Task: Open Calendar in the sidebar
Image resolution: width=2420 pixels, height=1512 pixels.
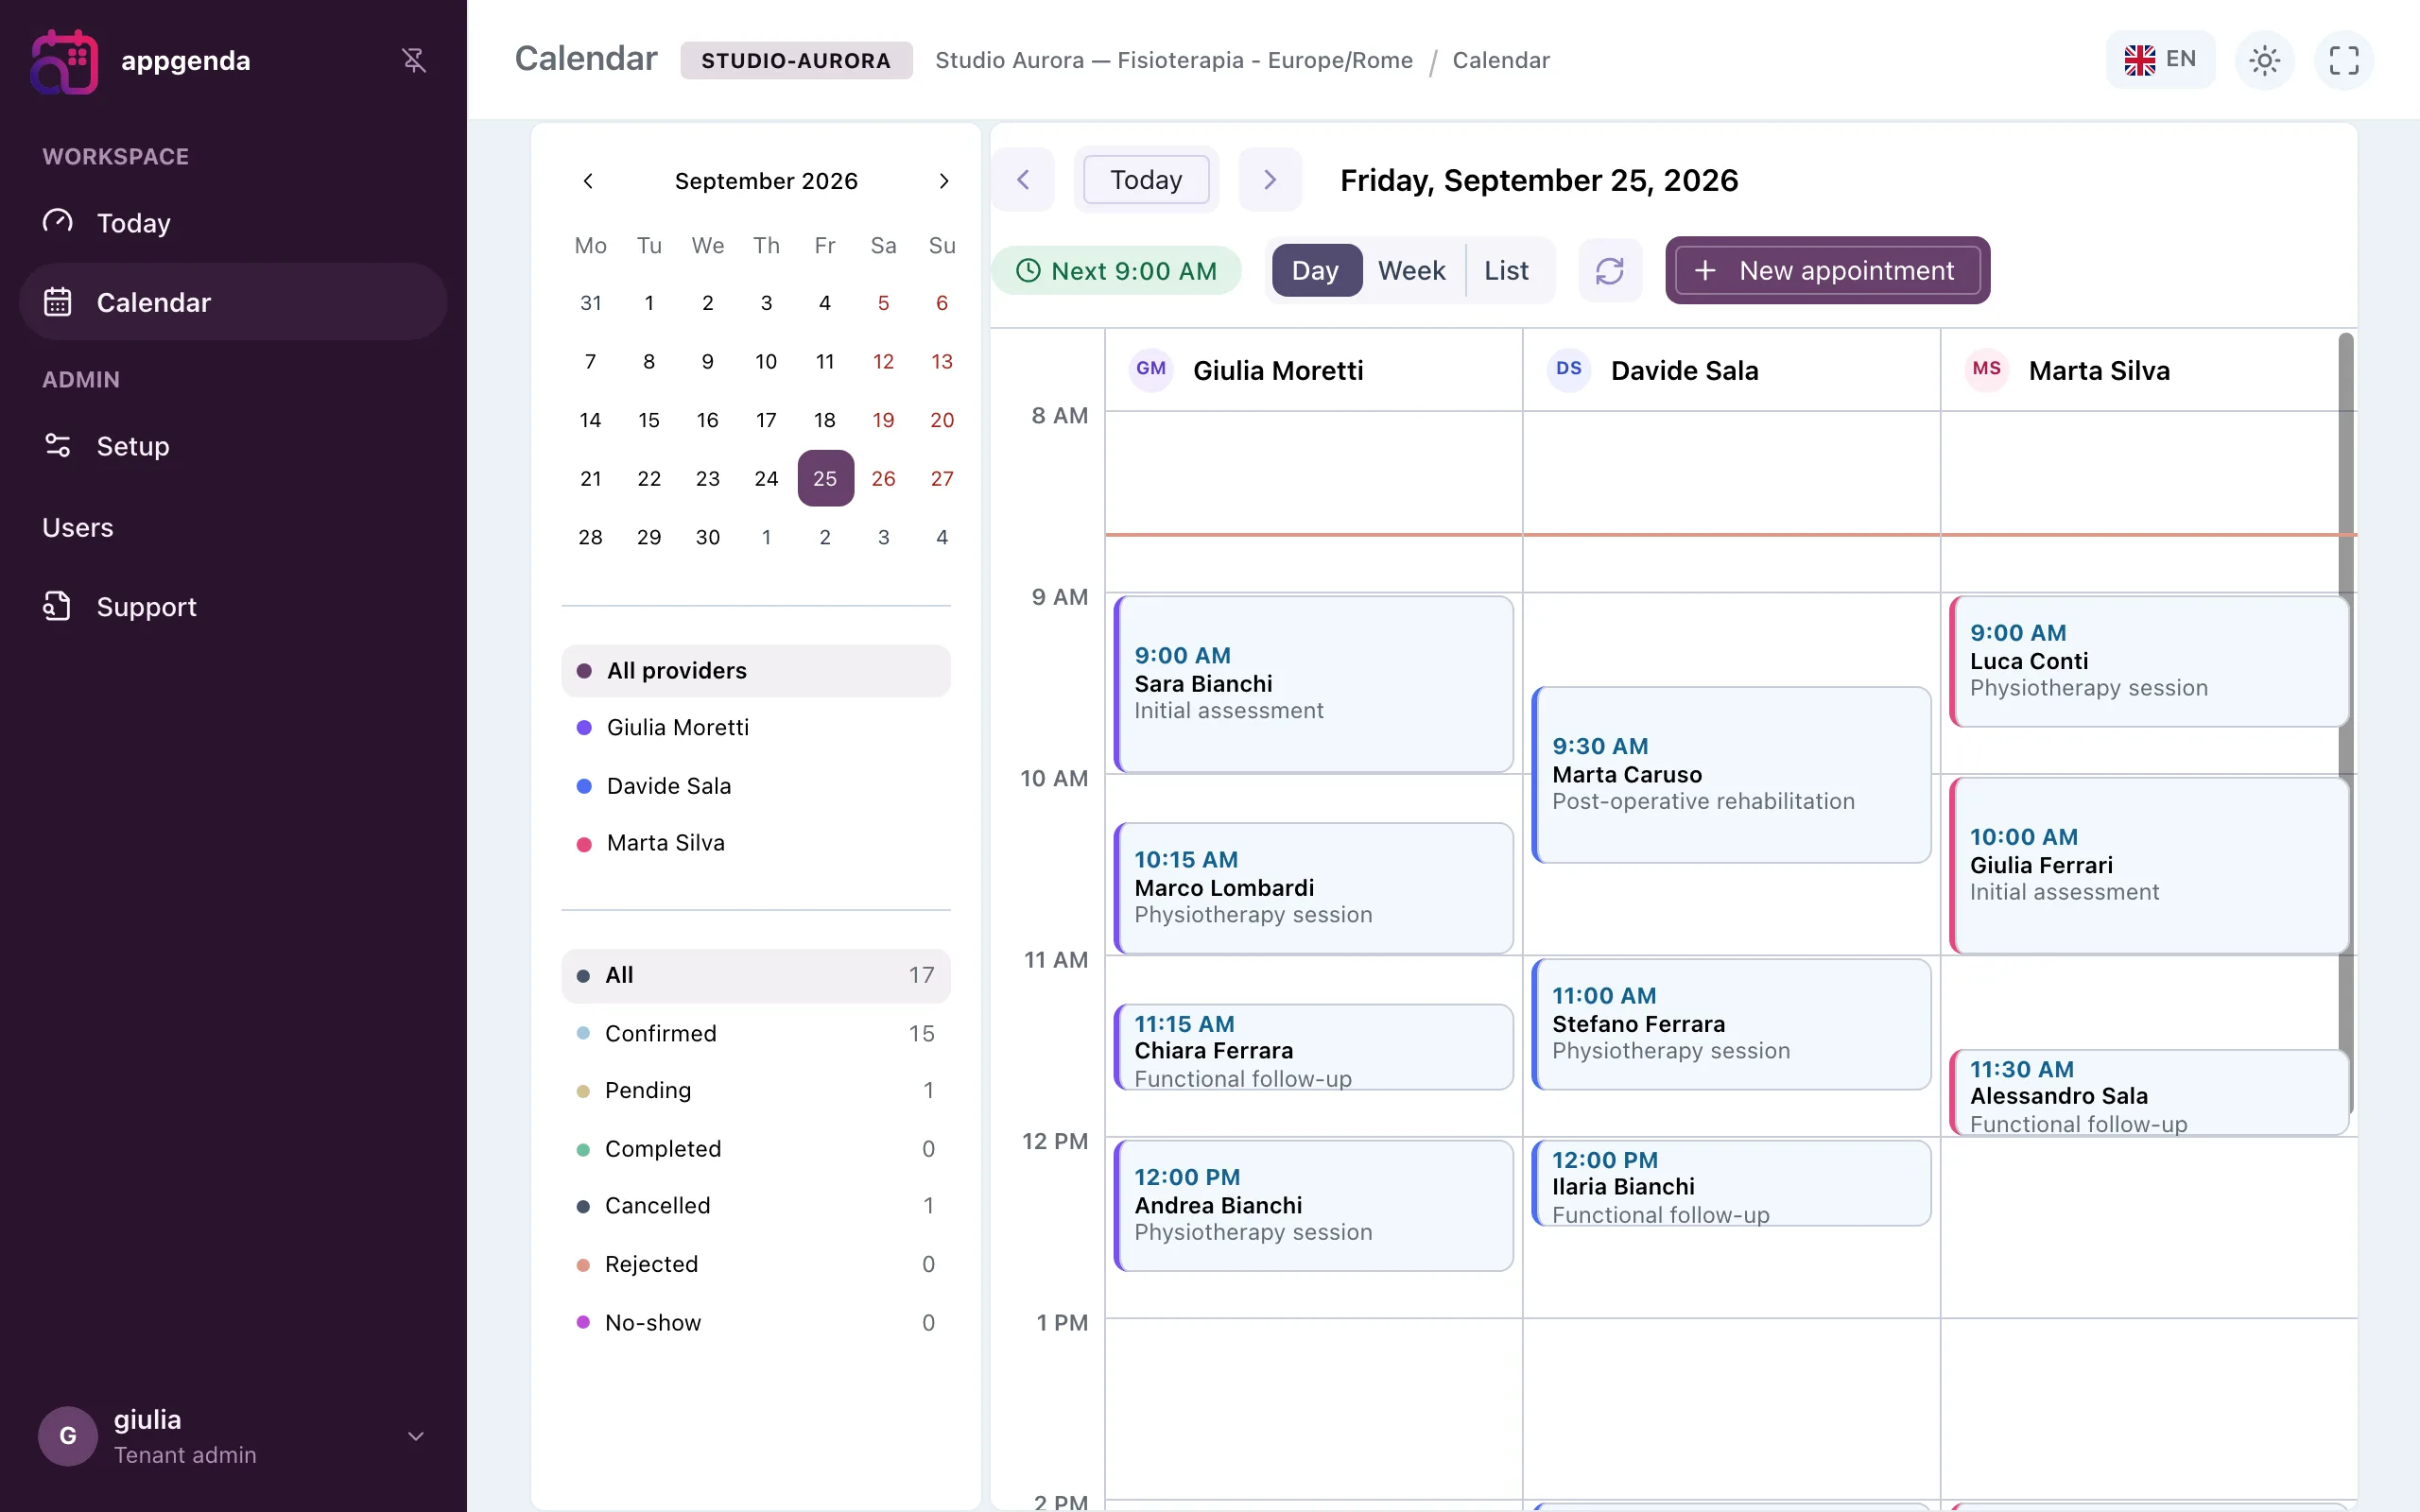Action: [x=233, y=302]
